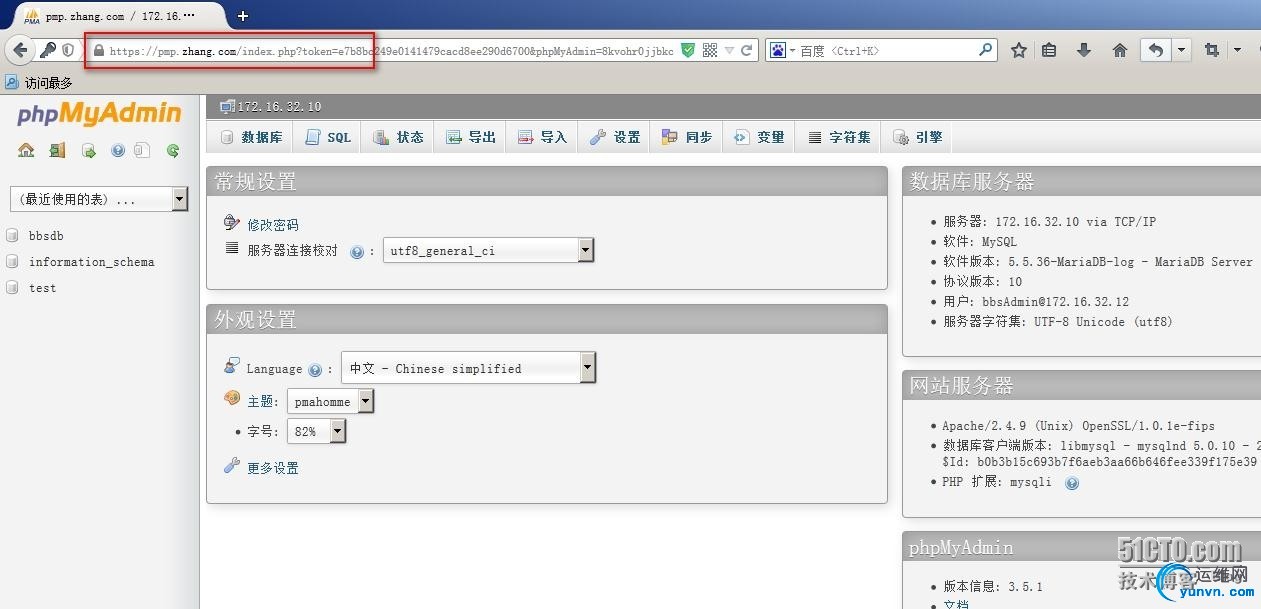Screen dimensions: 1261x609
Task: Click the help icon after PHP 扩展 mysqli
Action: click(1072, 483)
